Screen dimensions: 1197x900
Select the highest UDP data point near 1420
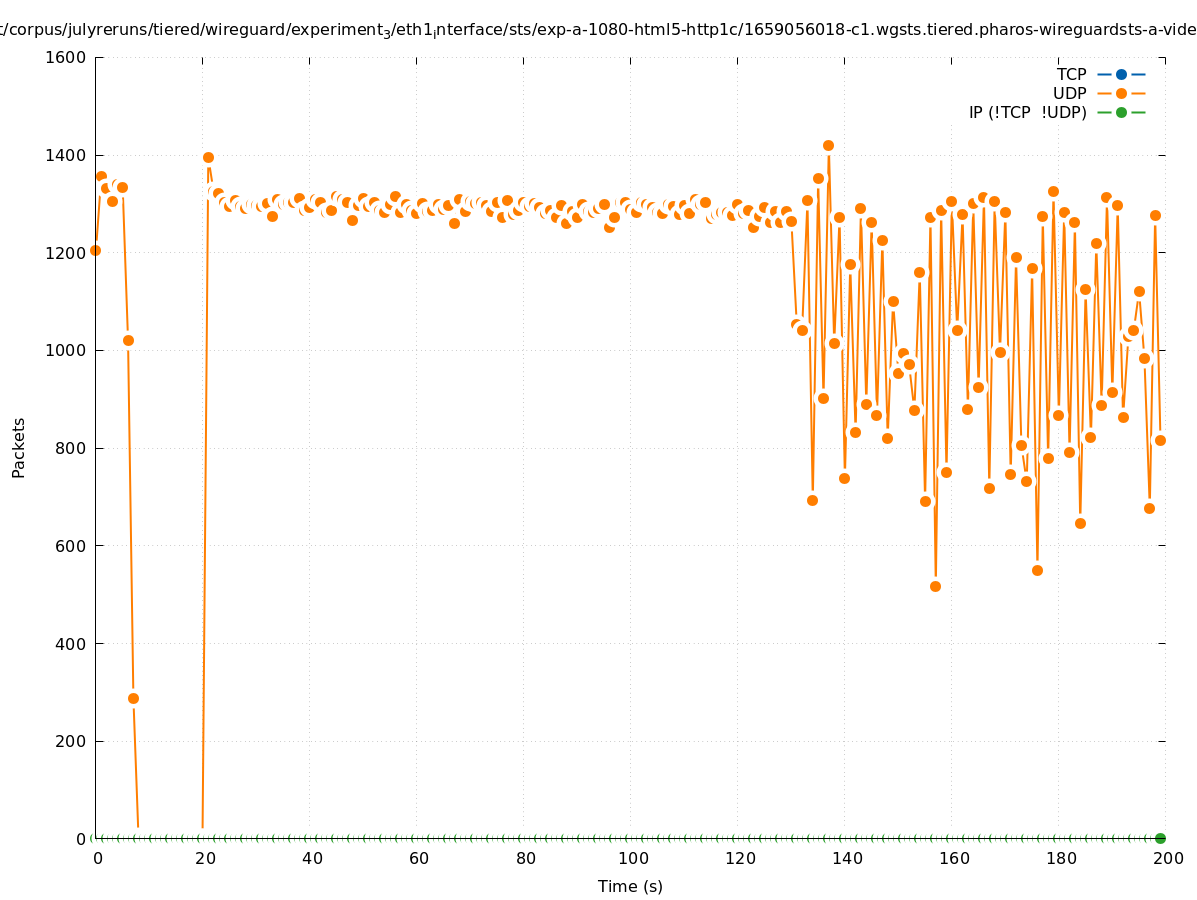828,145
